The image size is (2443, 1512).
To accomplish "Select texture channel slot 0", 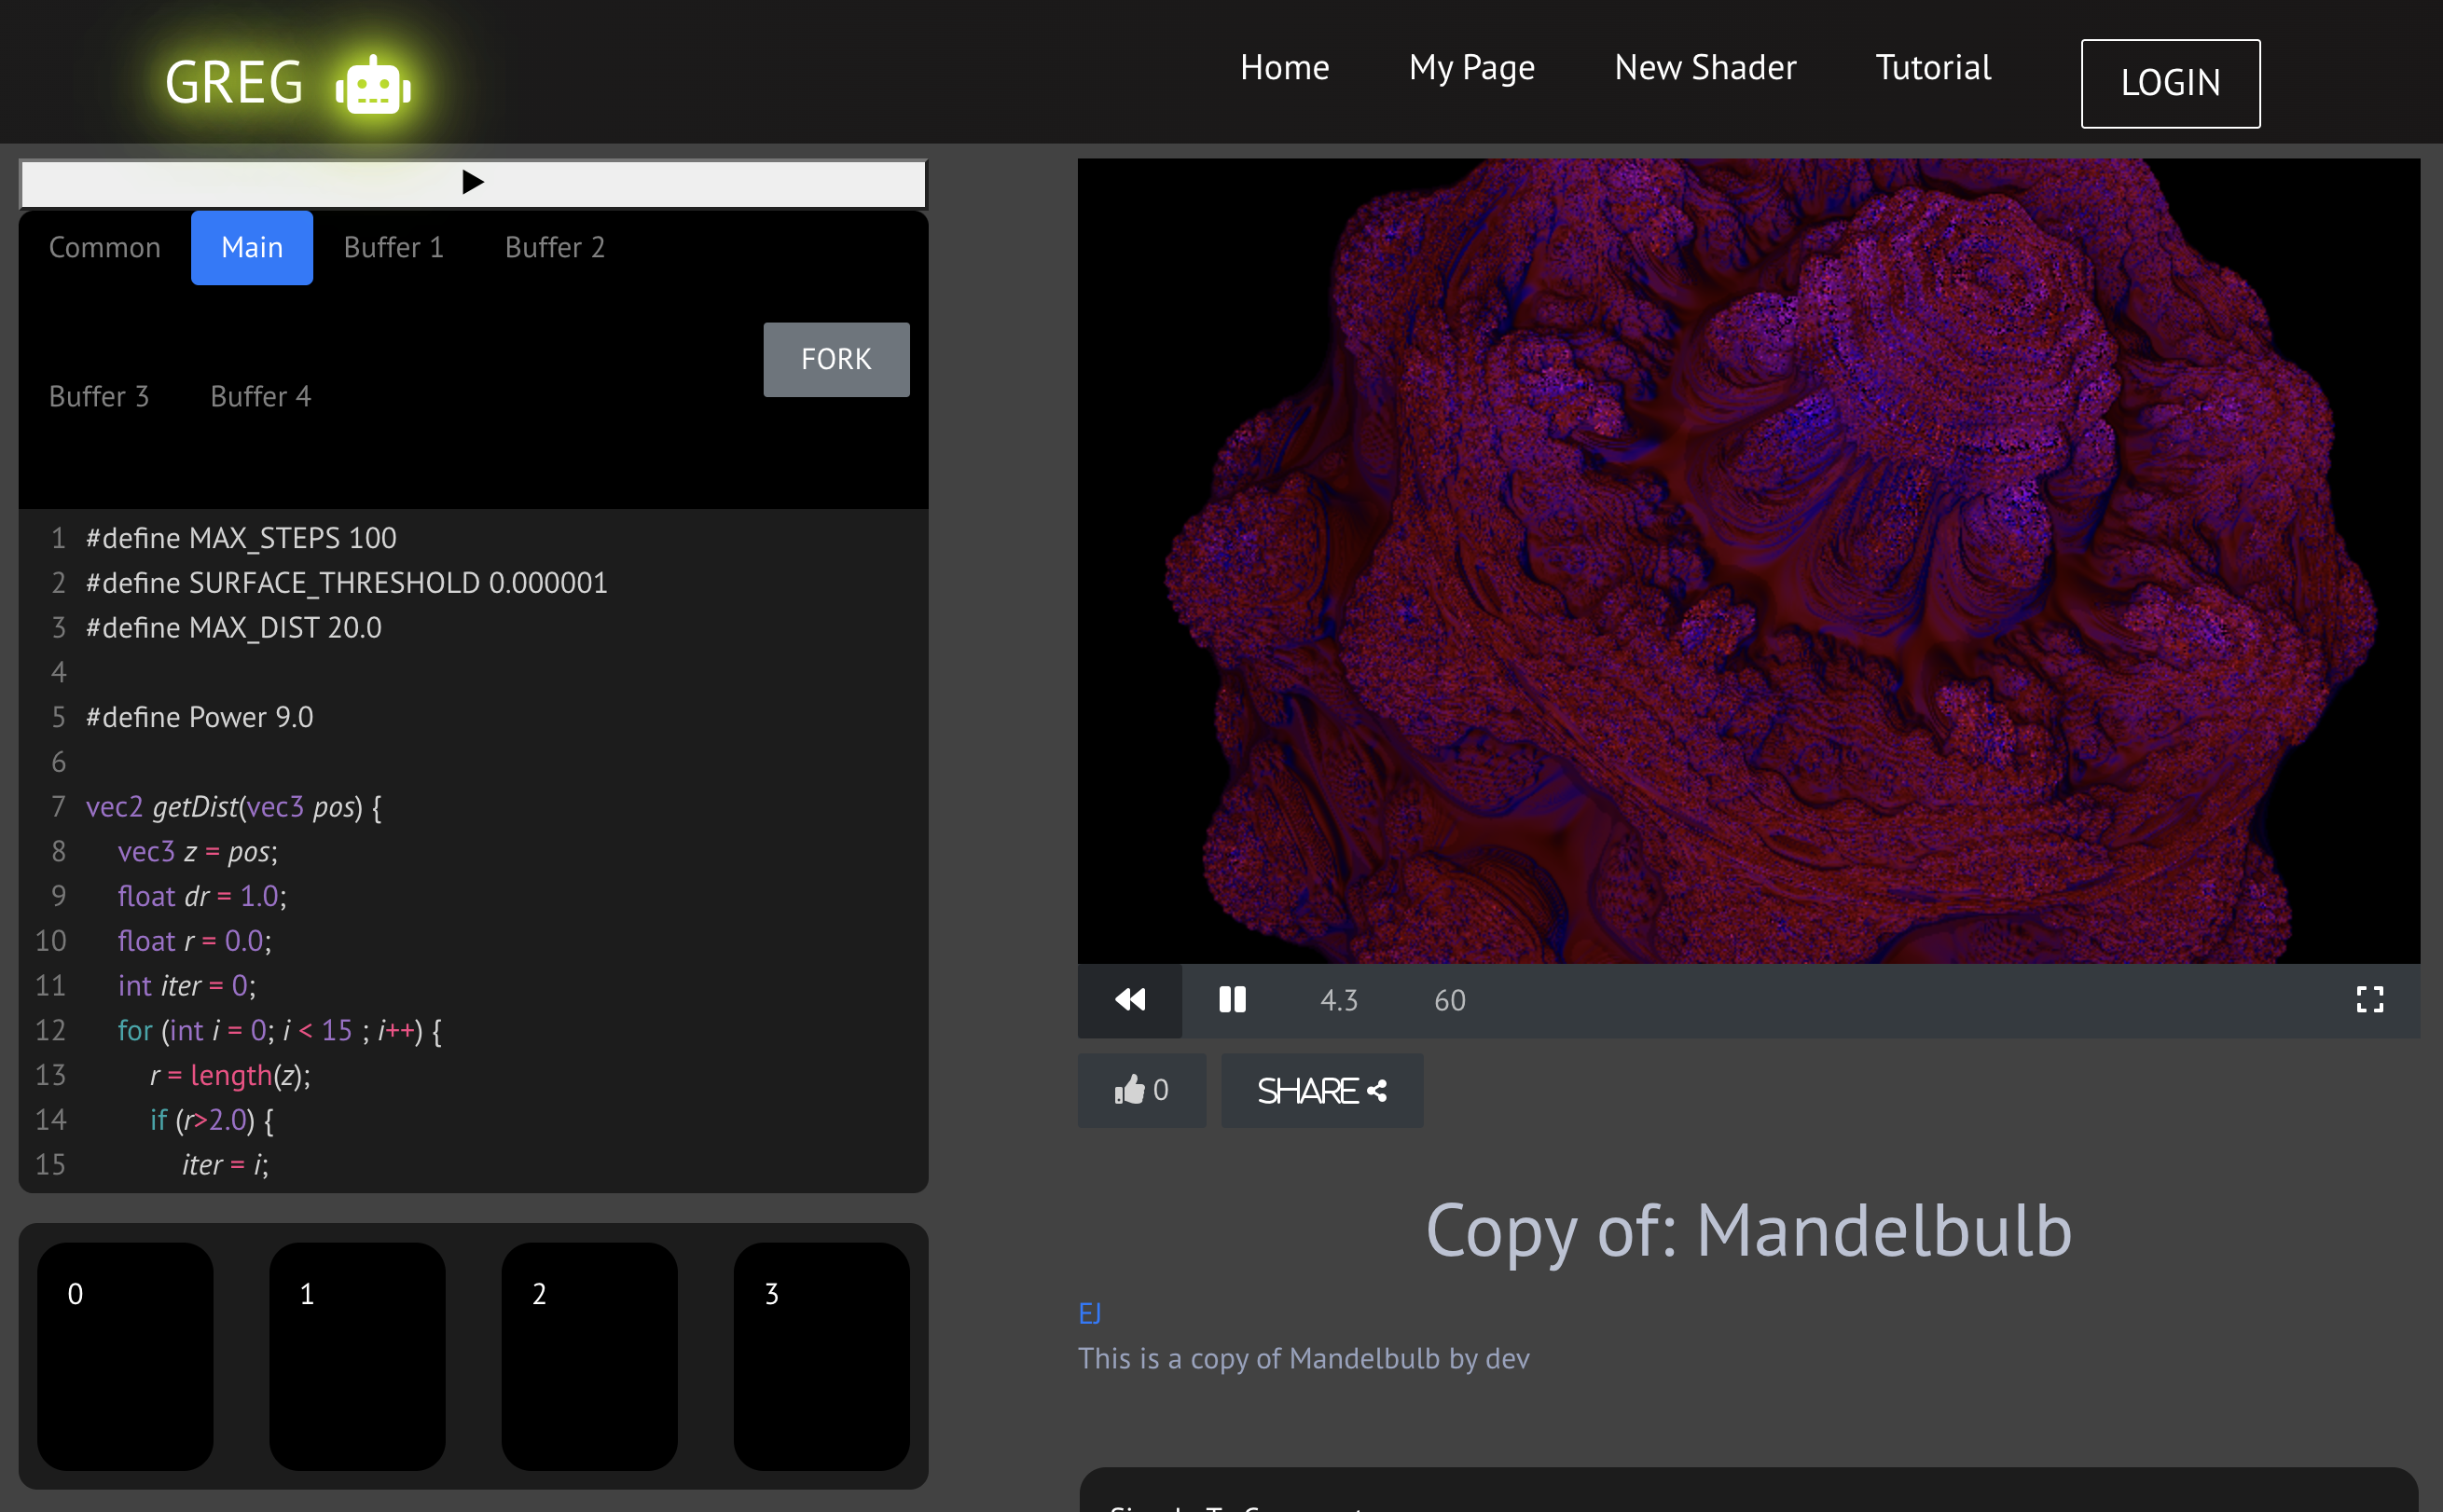I will point(125,1356).
